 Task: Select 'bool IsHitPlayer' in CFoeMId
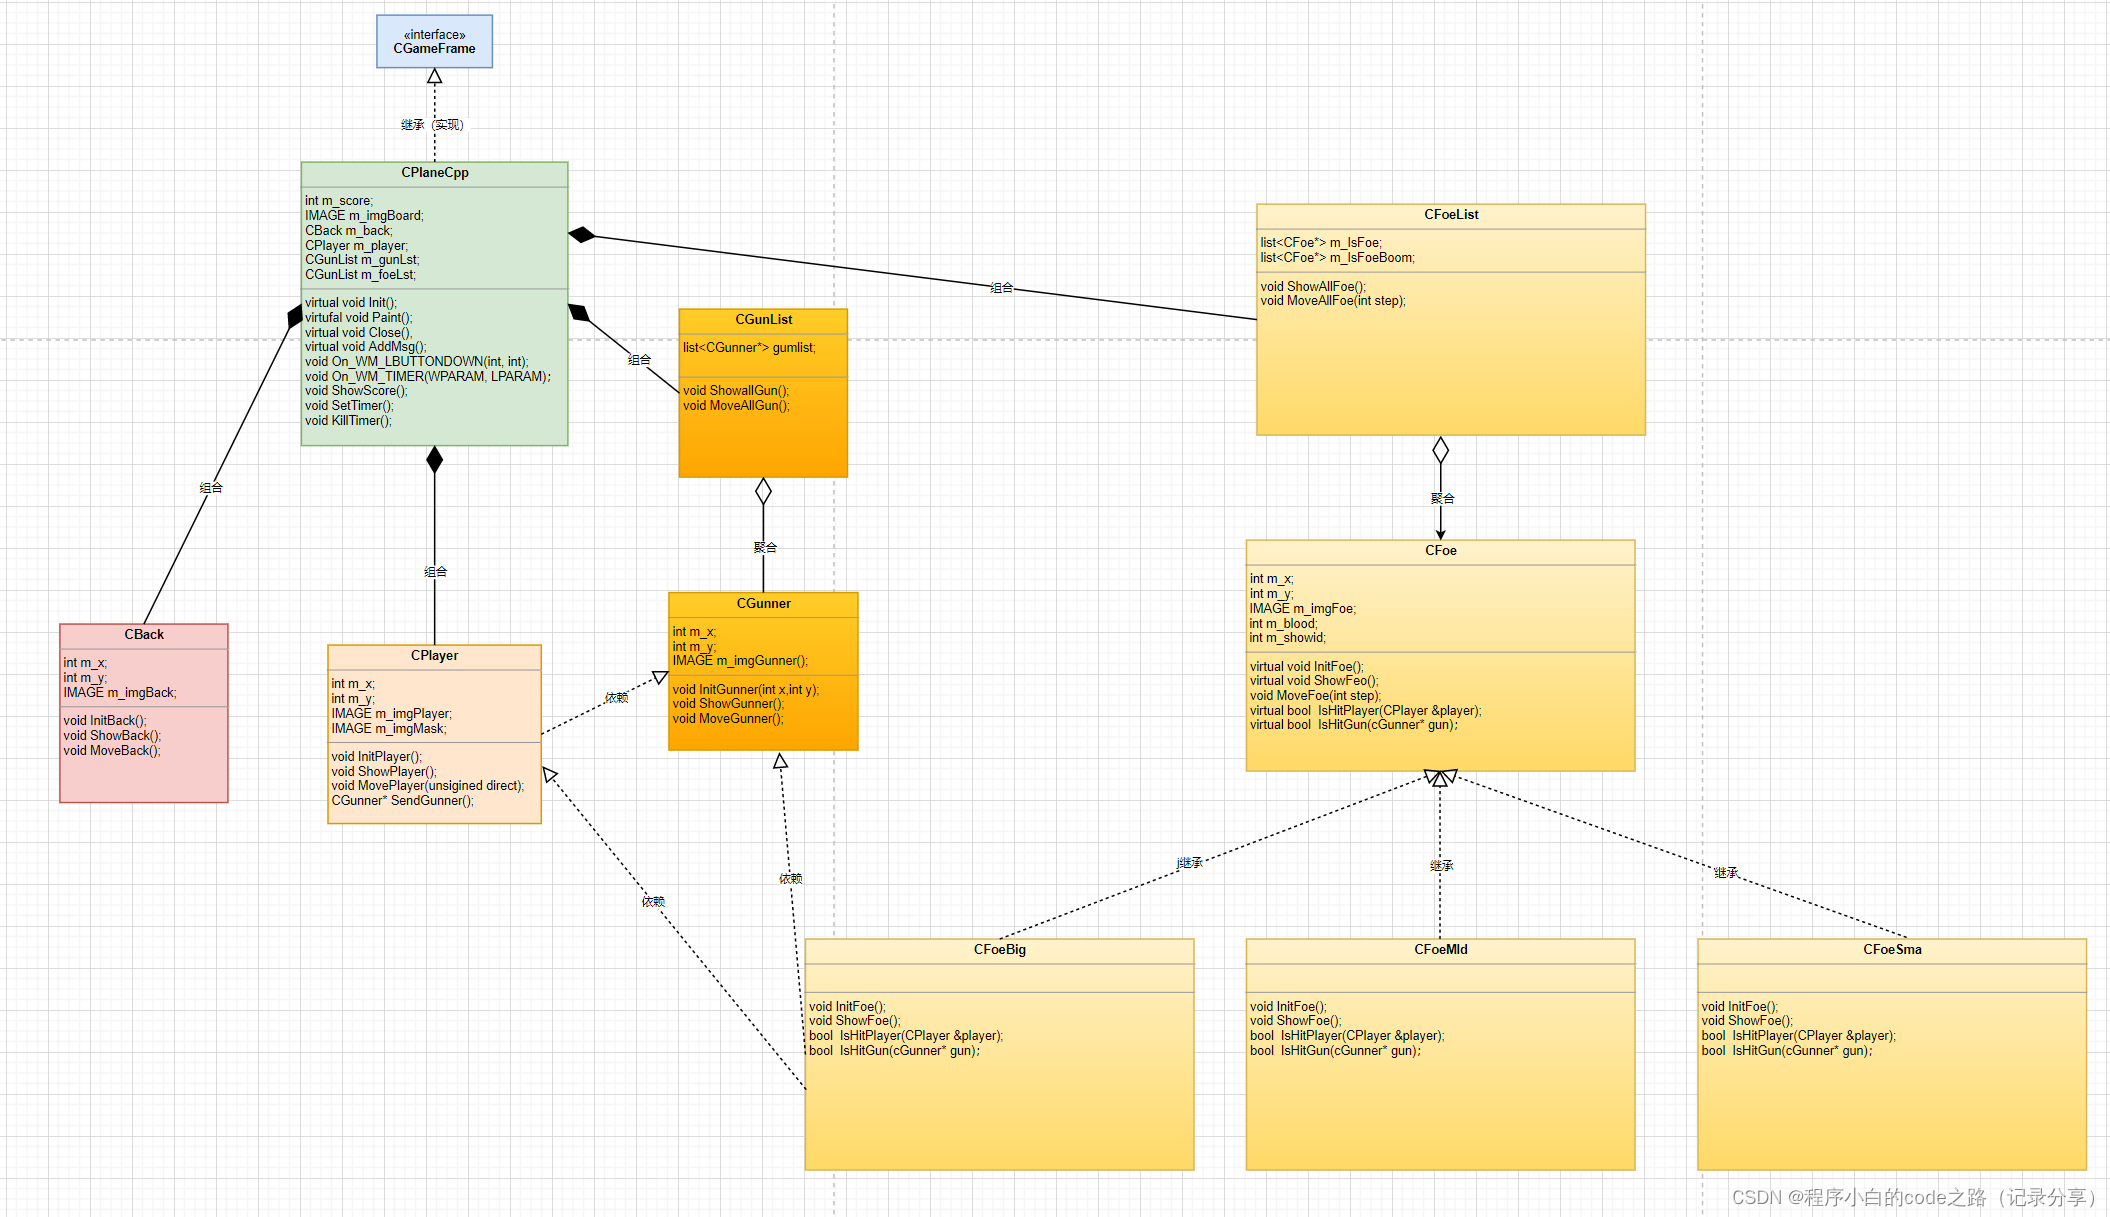click(x=1347, y=1035)
